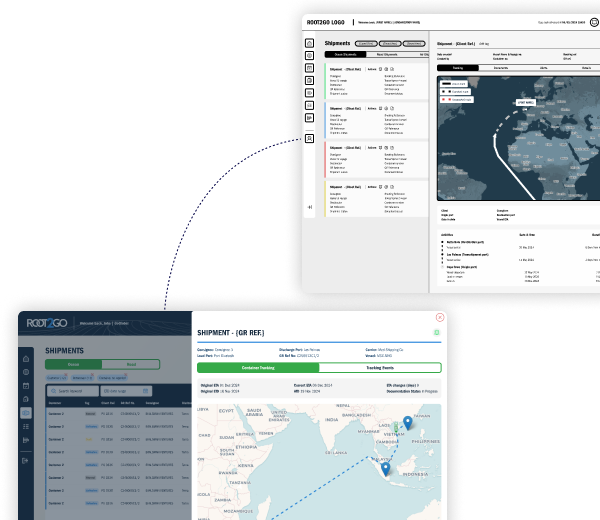Screen dimensions: 600x520
Task: Switch to Documents tab in wireframe detail
Action: pyautogui.click(x=501, y=68)
